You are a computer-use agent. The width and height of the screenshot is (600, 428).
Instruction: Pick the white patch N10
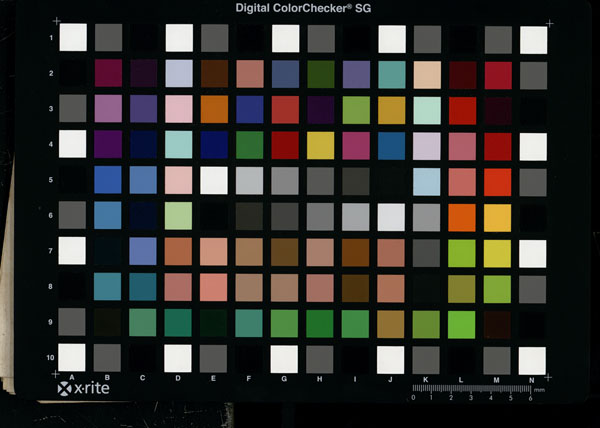pos(532,361)
